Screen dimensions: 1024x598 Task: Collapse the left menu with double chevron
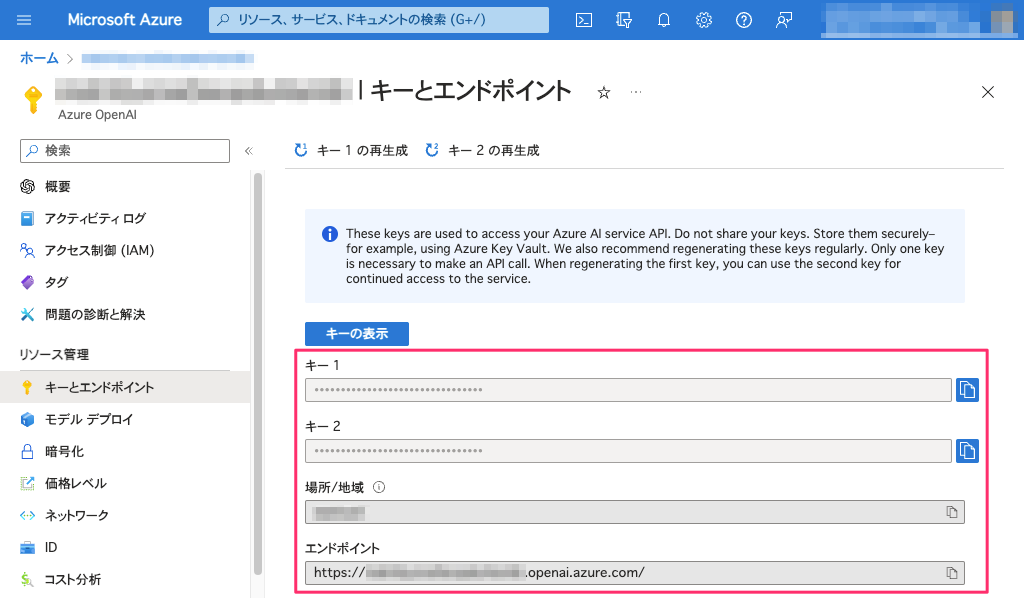pyautogui.click(x=249, y=151)
